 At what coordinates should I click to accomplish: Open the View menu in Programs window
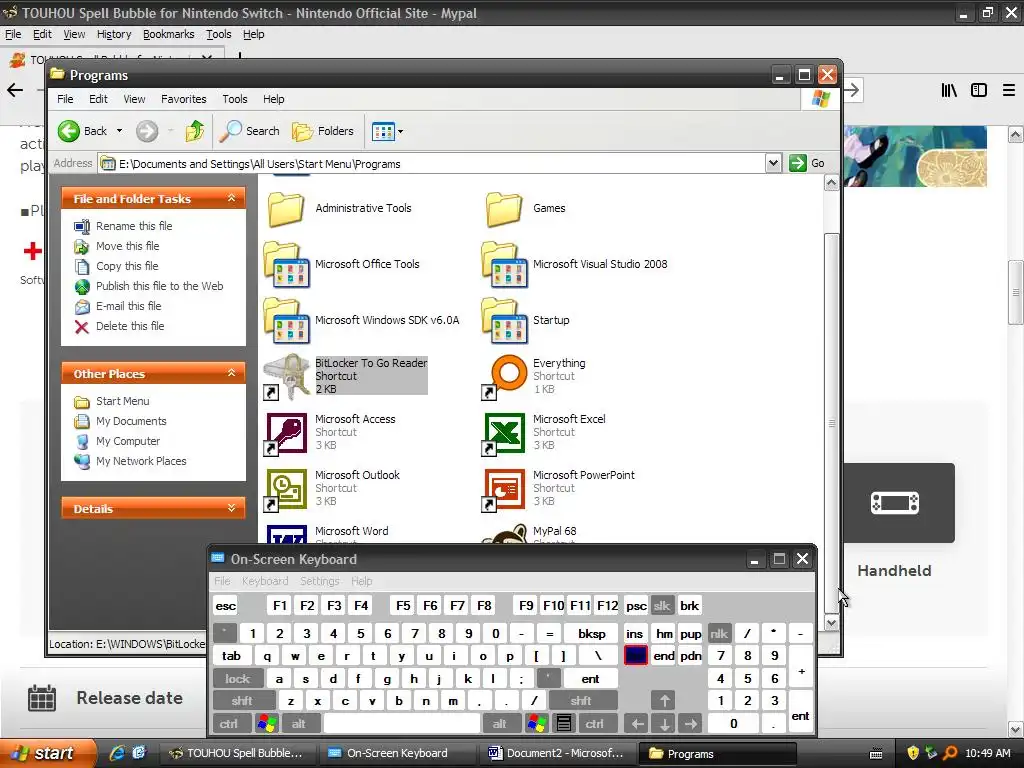click(134, 99)
